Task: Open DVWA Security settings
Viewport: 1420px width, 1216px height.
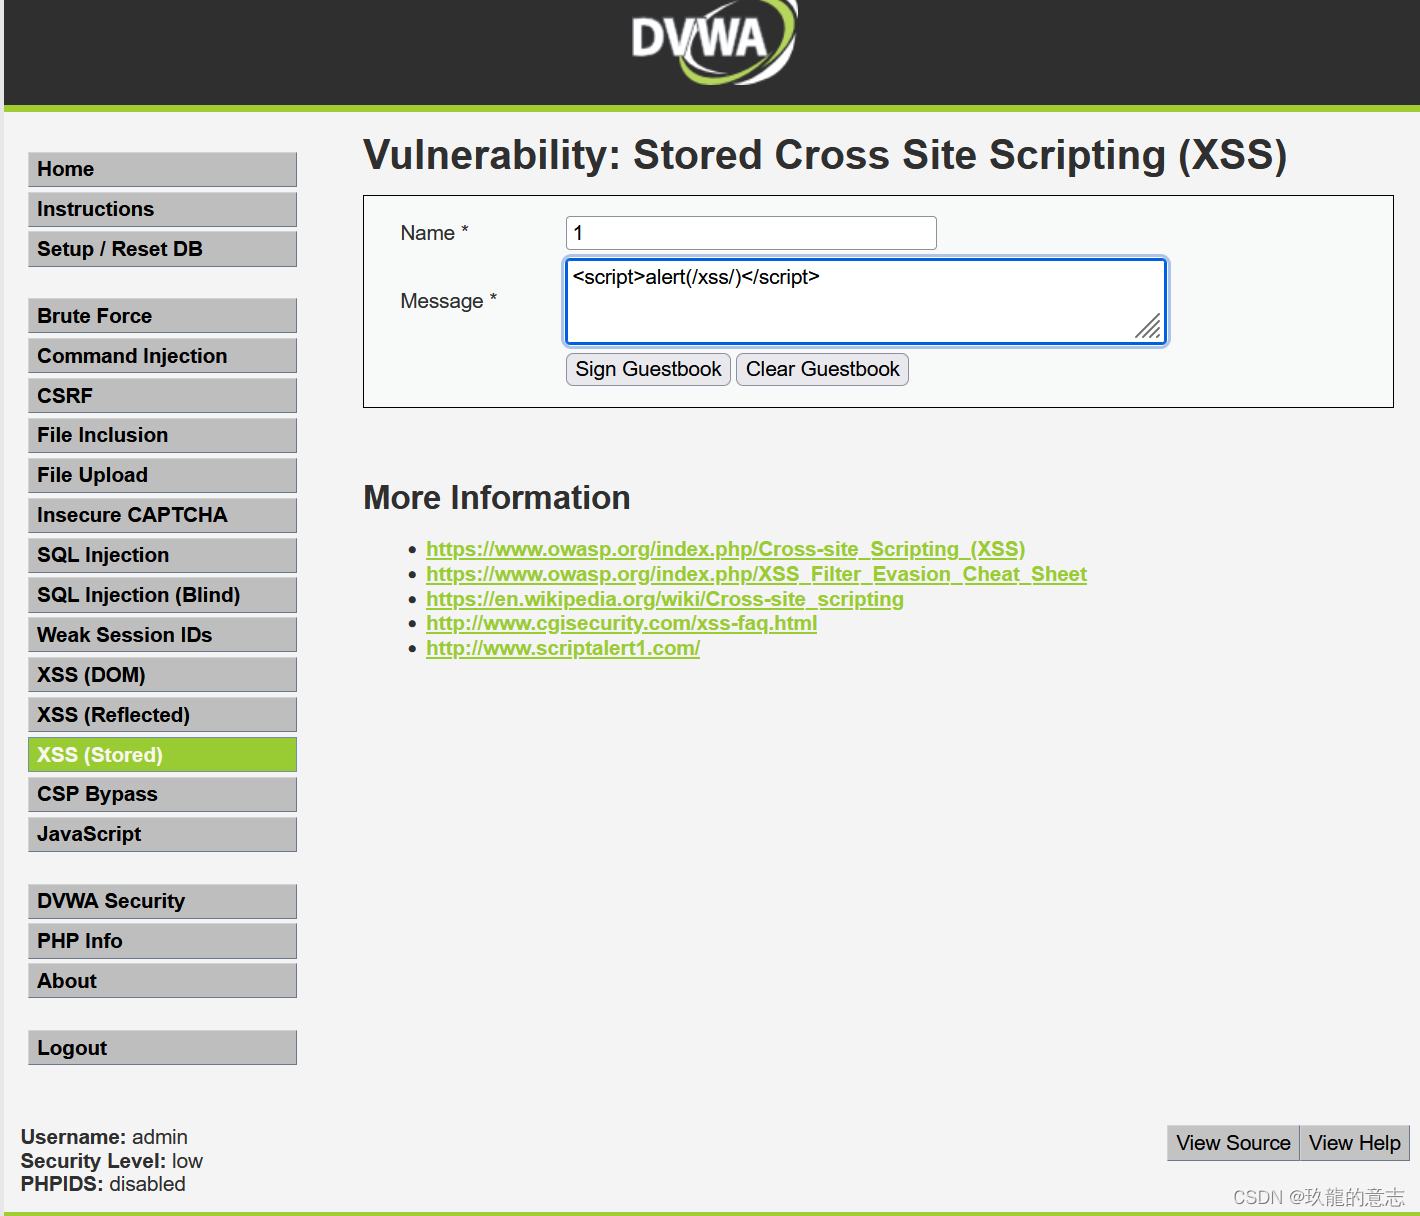Action: tap(162, 901)
